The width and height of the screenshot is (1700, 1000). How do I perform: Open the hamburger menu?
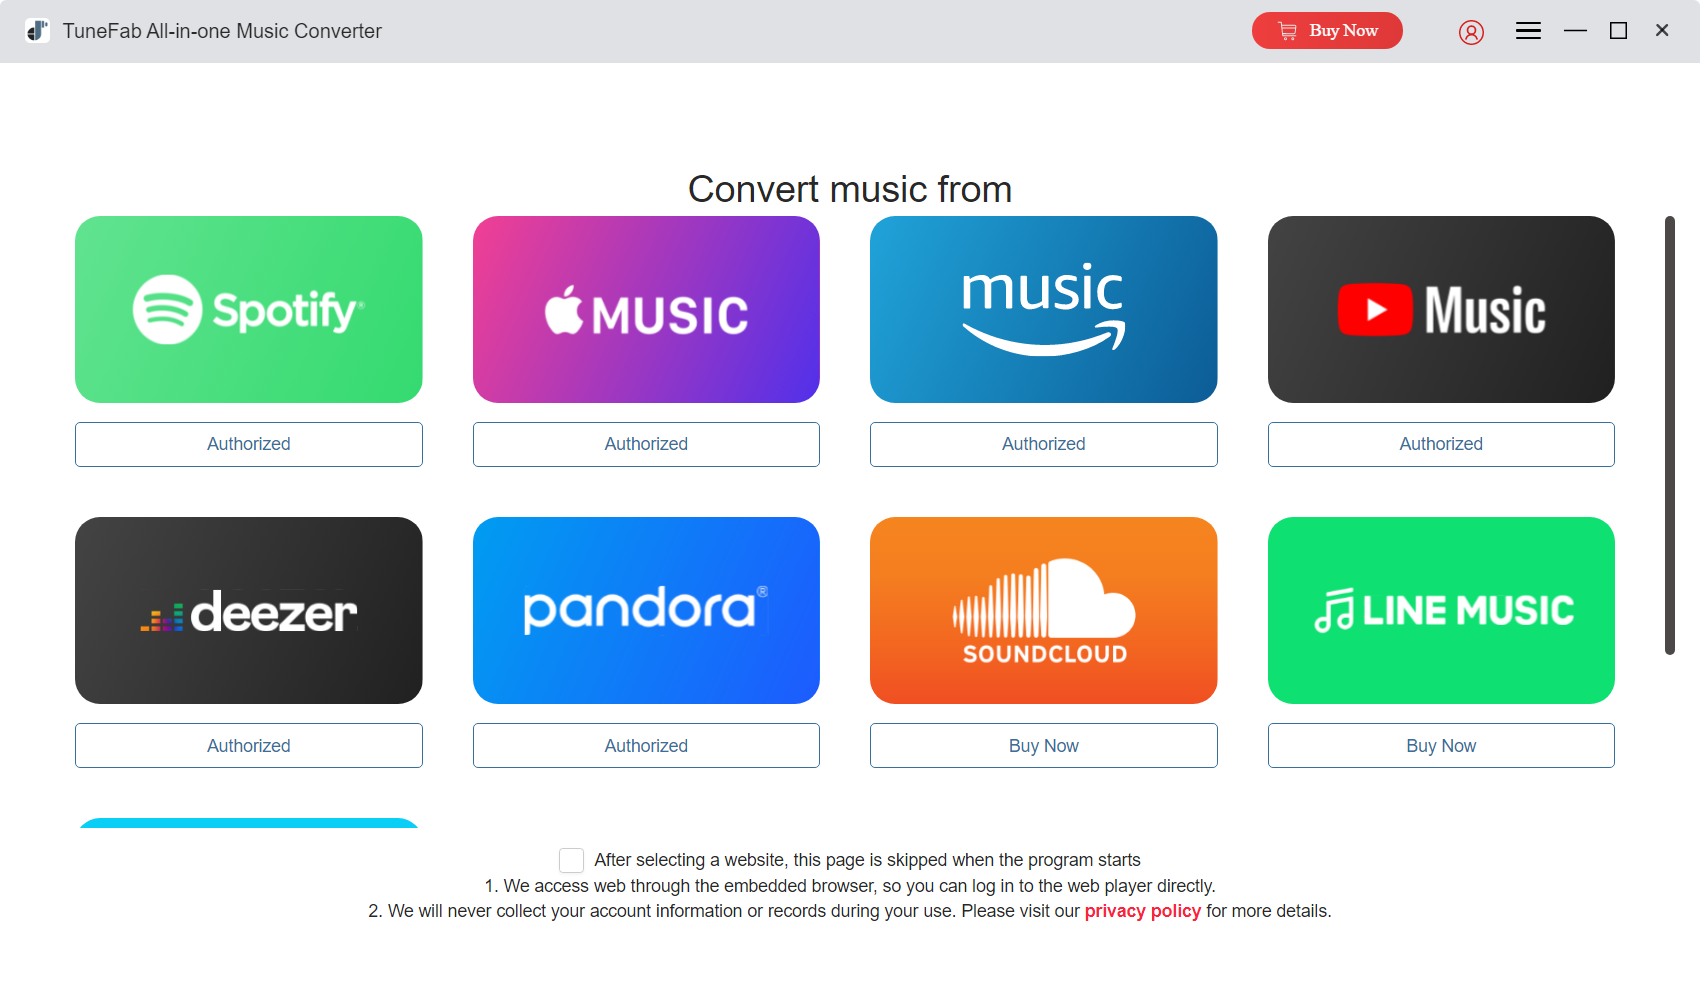click(1528, 31)
